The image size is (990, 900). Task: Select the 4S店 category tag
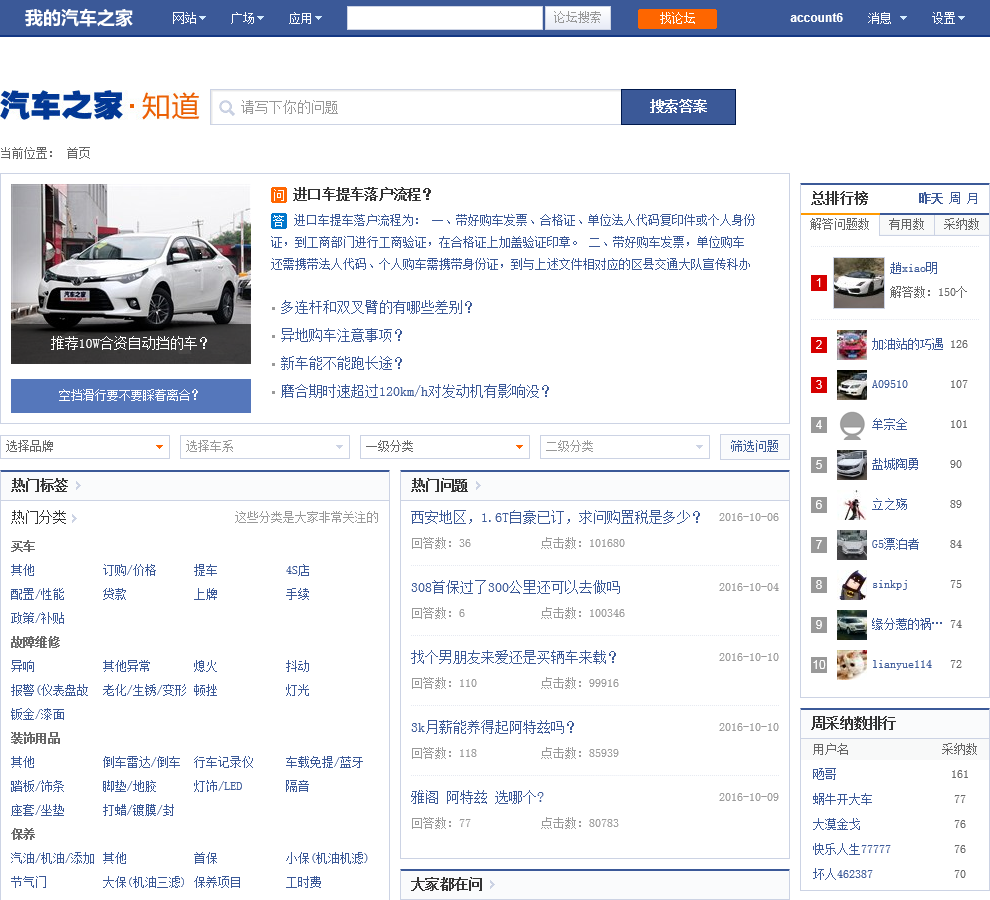tap(297, 570)
